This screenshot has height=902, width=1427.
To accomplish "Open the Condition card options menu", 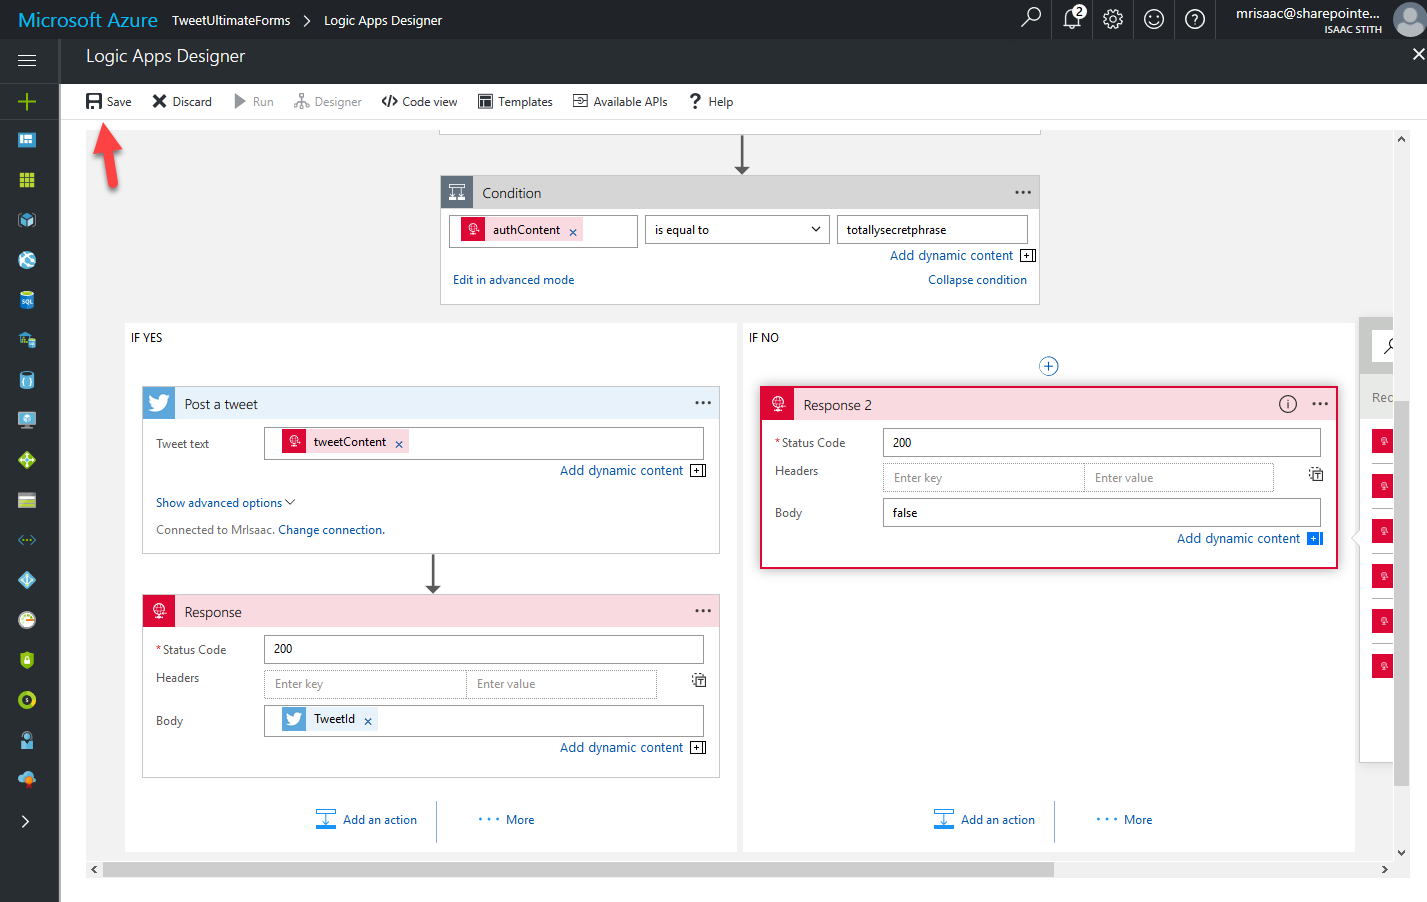I will click(x=1023, y=192).
